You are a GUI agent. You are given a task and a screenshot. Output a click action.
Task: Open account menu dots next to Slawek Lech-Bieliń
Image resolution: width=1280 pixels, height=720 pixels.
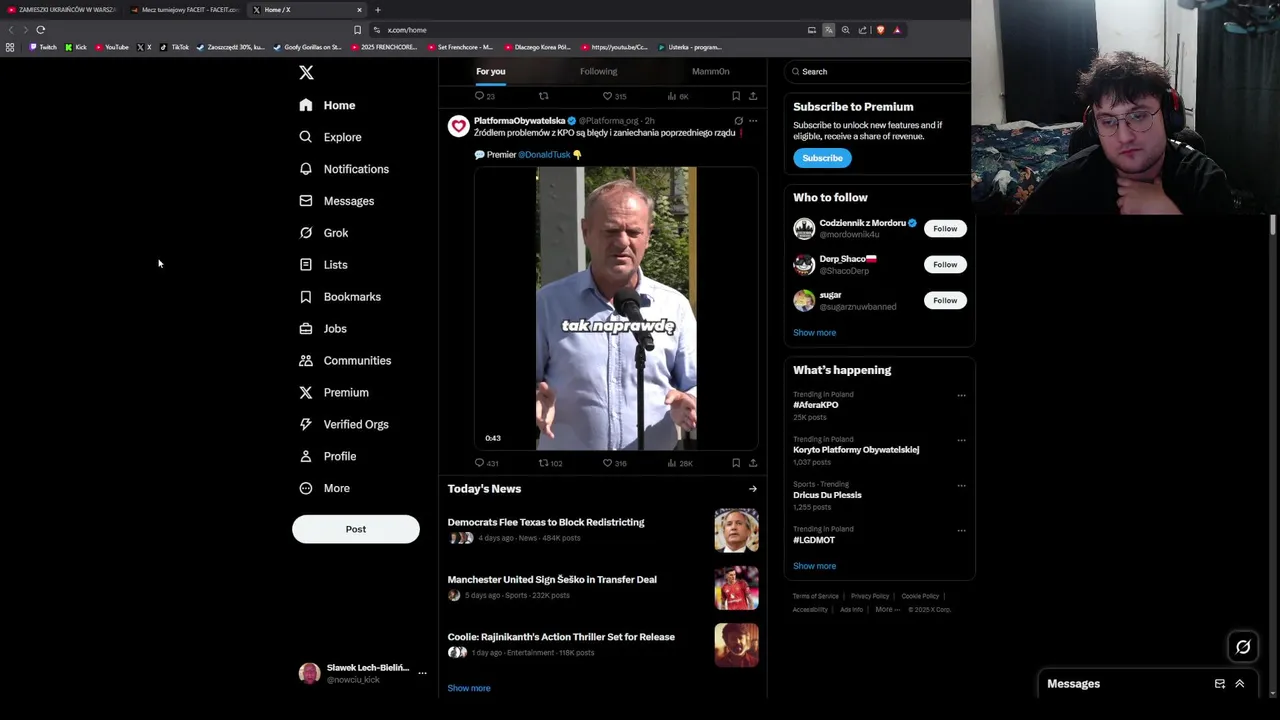pos(422,673)
